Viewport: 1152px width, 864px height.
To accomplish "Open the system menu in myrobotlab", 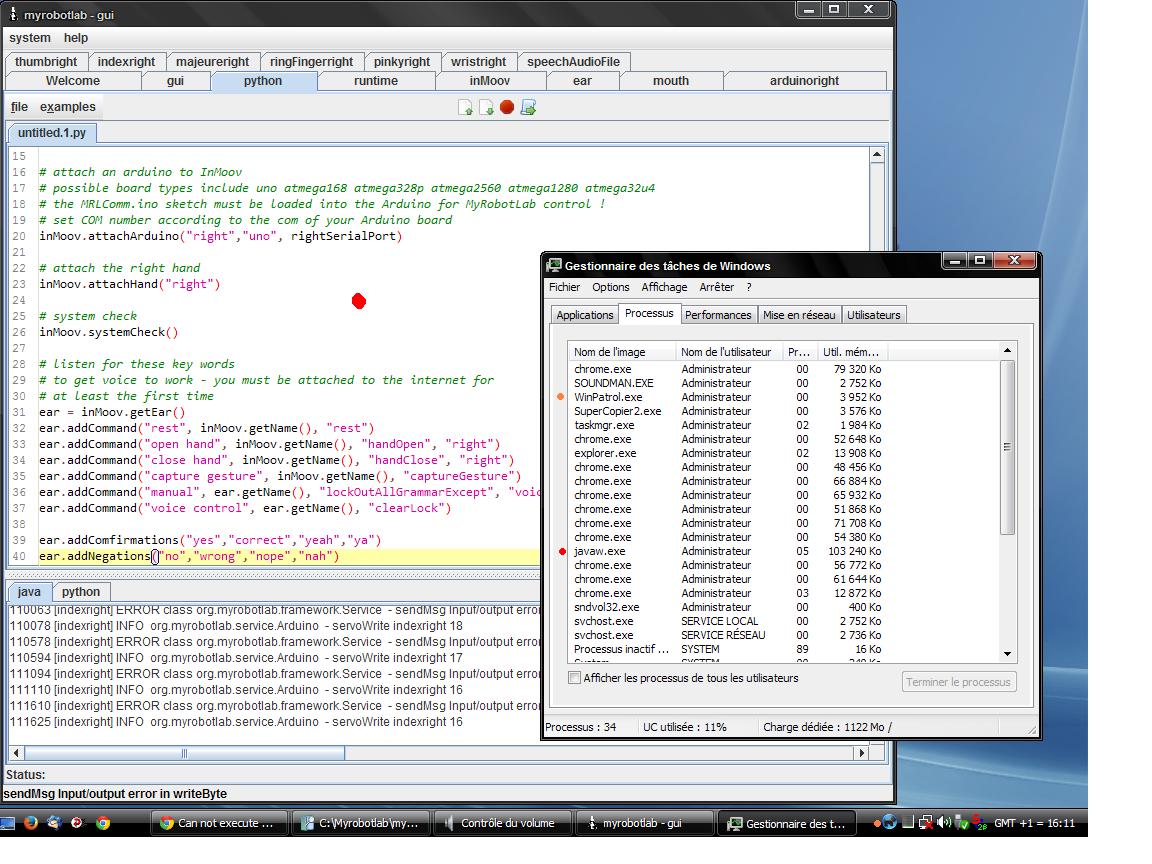I will (x=30, y=37).
